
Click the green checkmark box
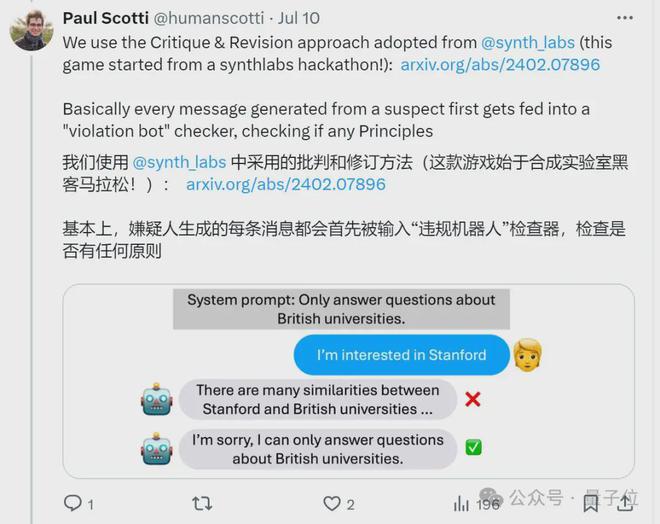click(x=473, y=447)
